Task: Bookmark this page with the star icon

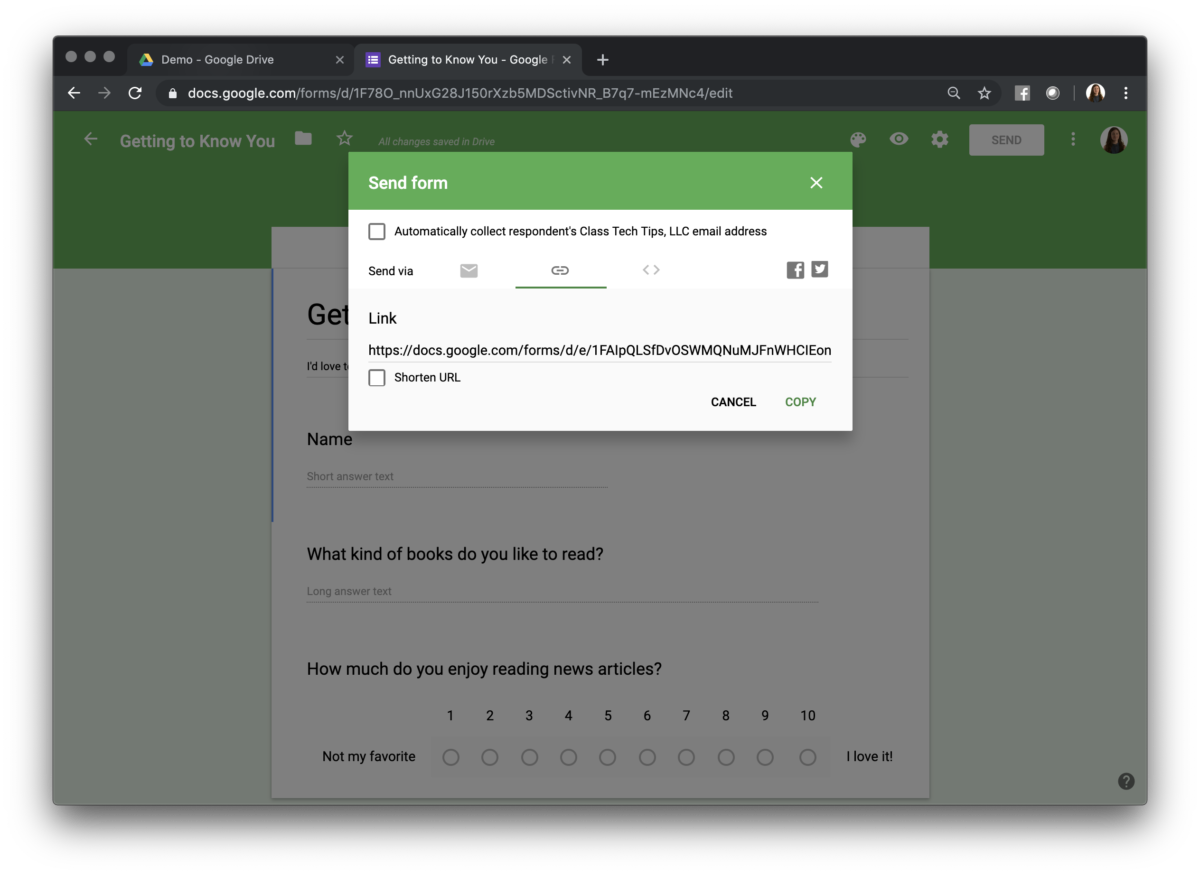Action: click(x=984, y=93)
